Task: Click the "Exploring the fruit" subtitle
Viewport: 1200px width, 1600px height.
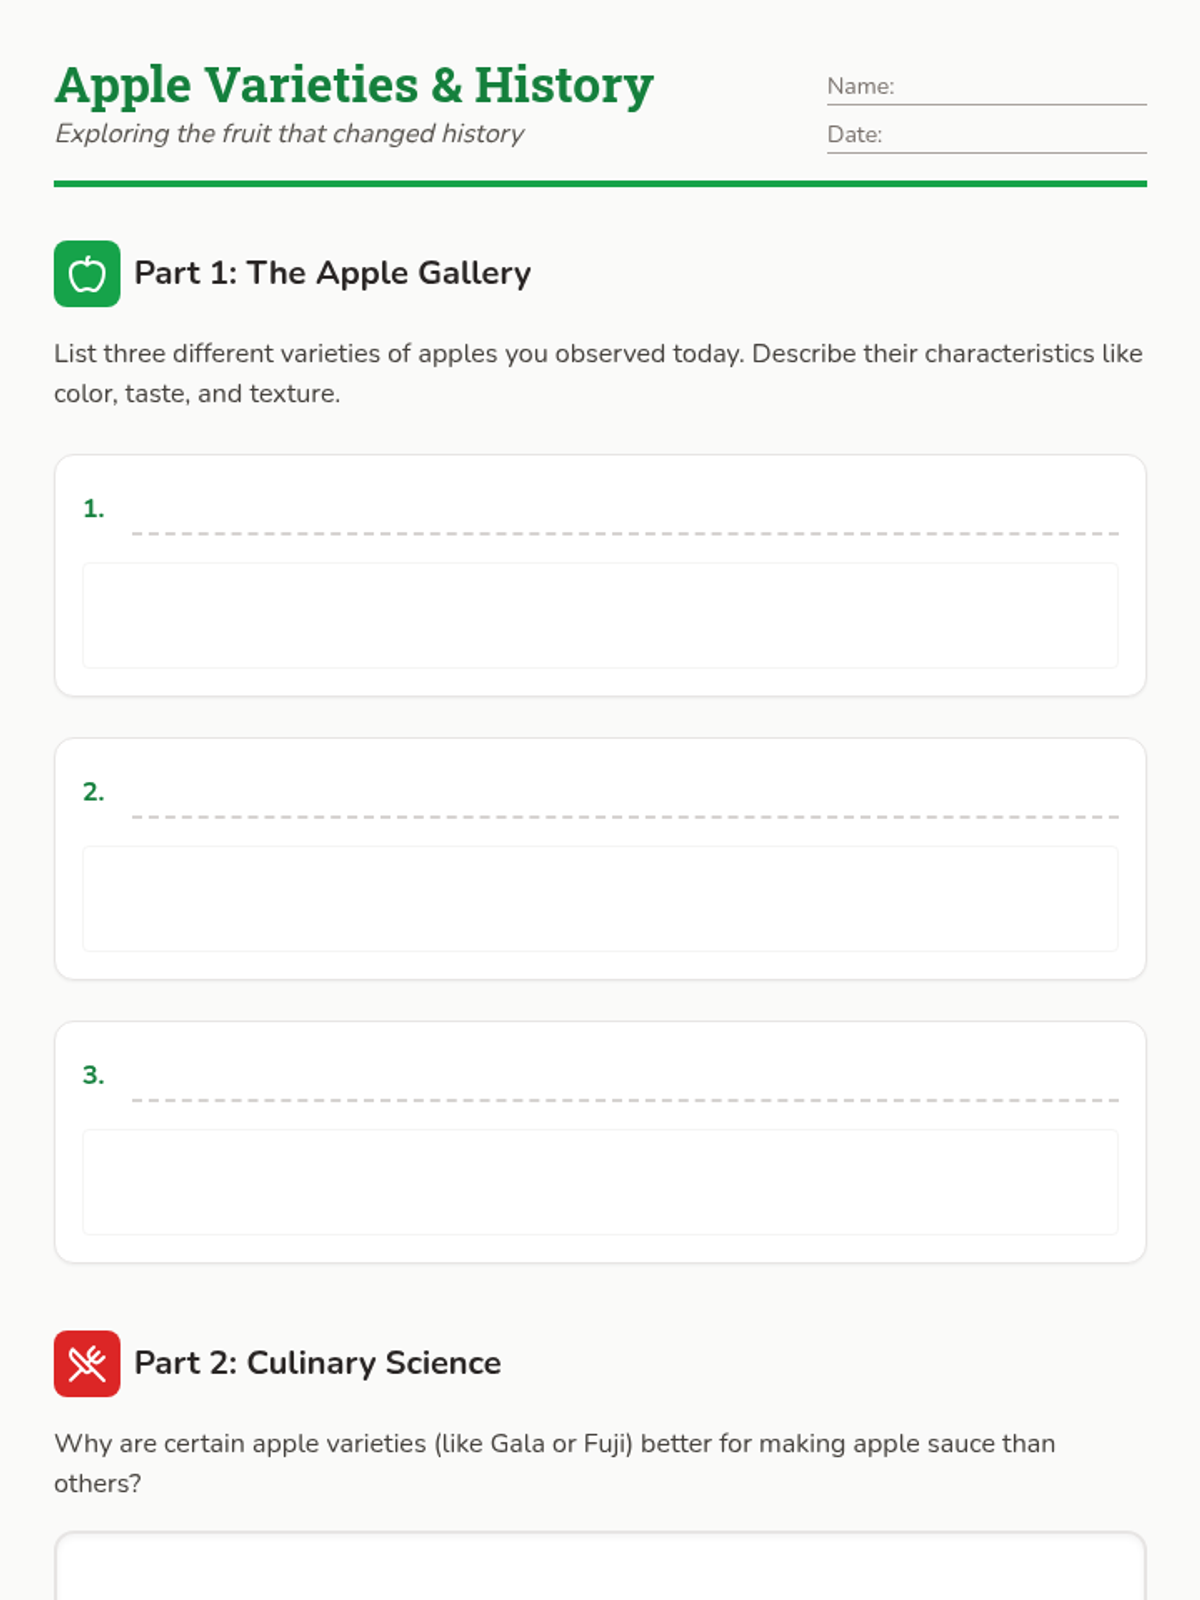Action: tap(289, 134)
